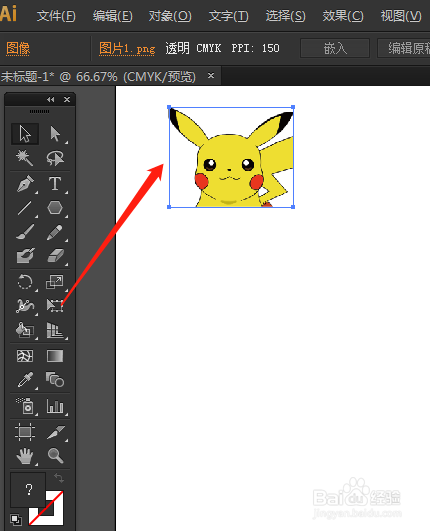The image size is (430, 531).
Task: Click the Fill color box
Action: tap(28, 490)
